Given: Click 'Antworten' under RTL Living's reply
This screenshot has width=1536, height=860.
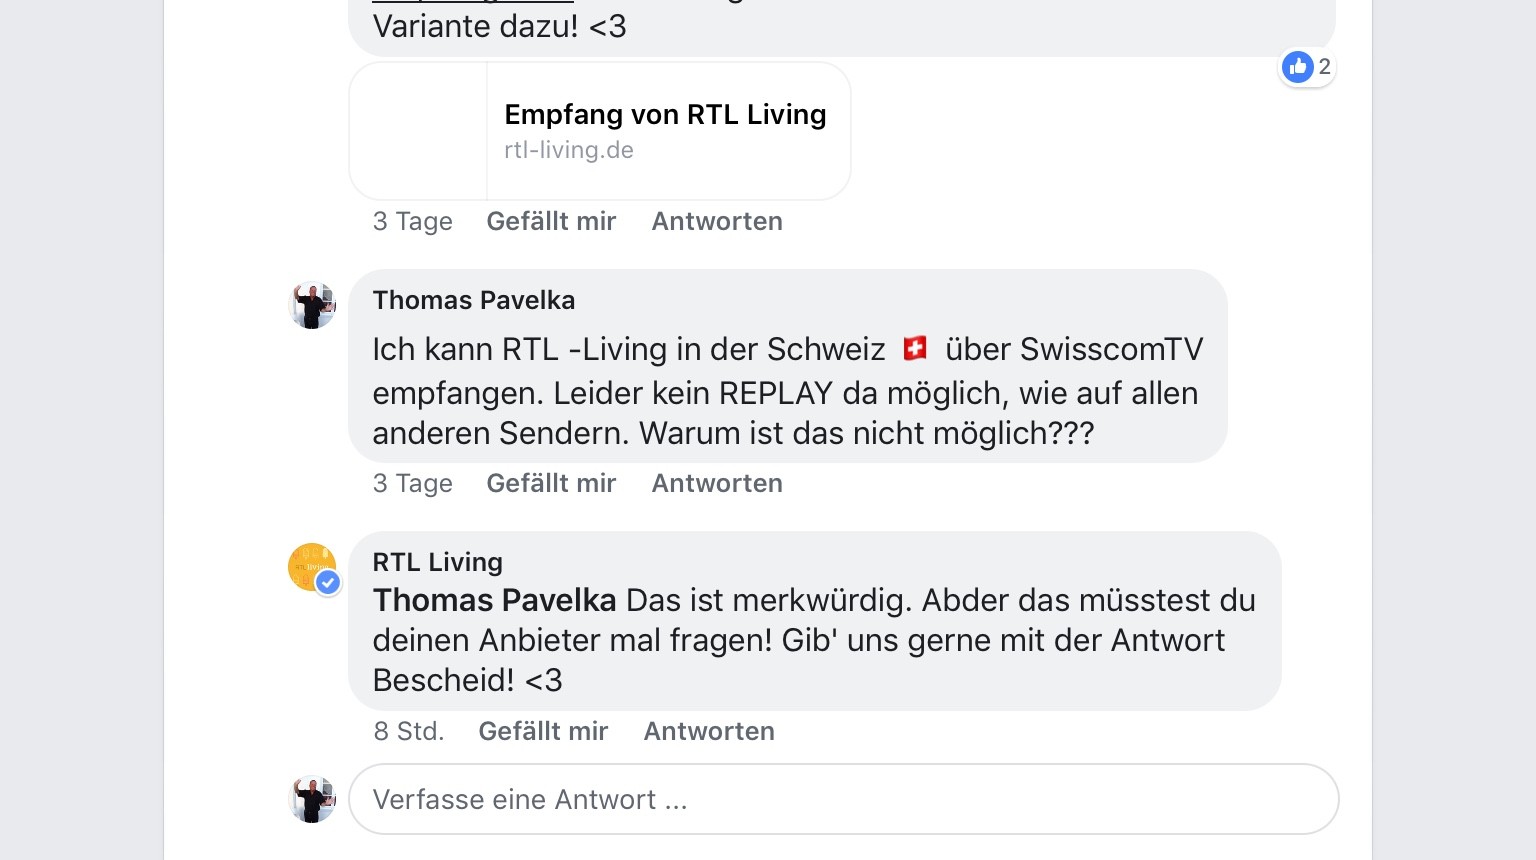Looking at the screenshot, I should (709, 731).
